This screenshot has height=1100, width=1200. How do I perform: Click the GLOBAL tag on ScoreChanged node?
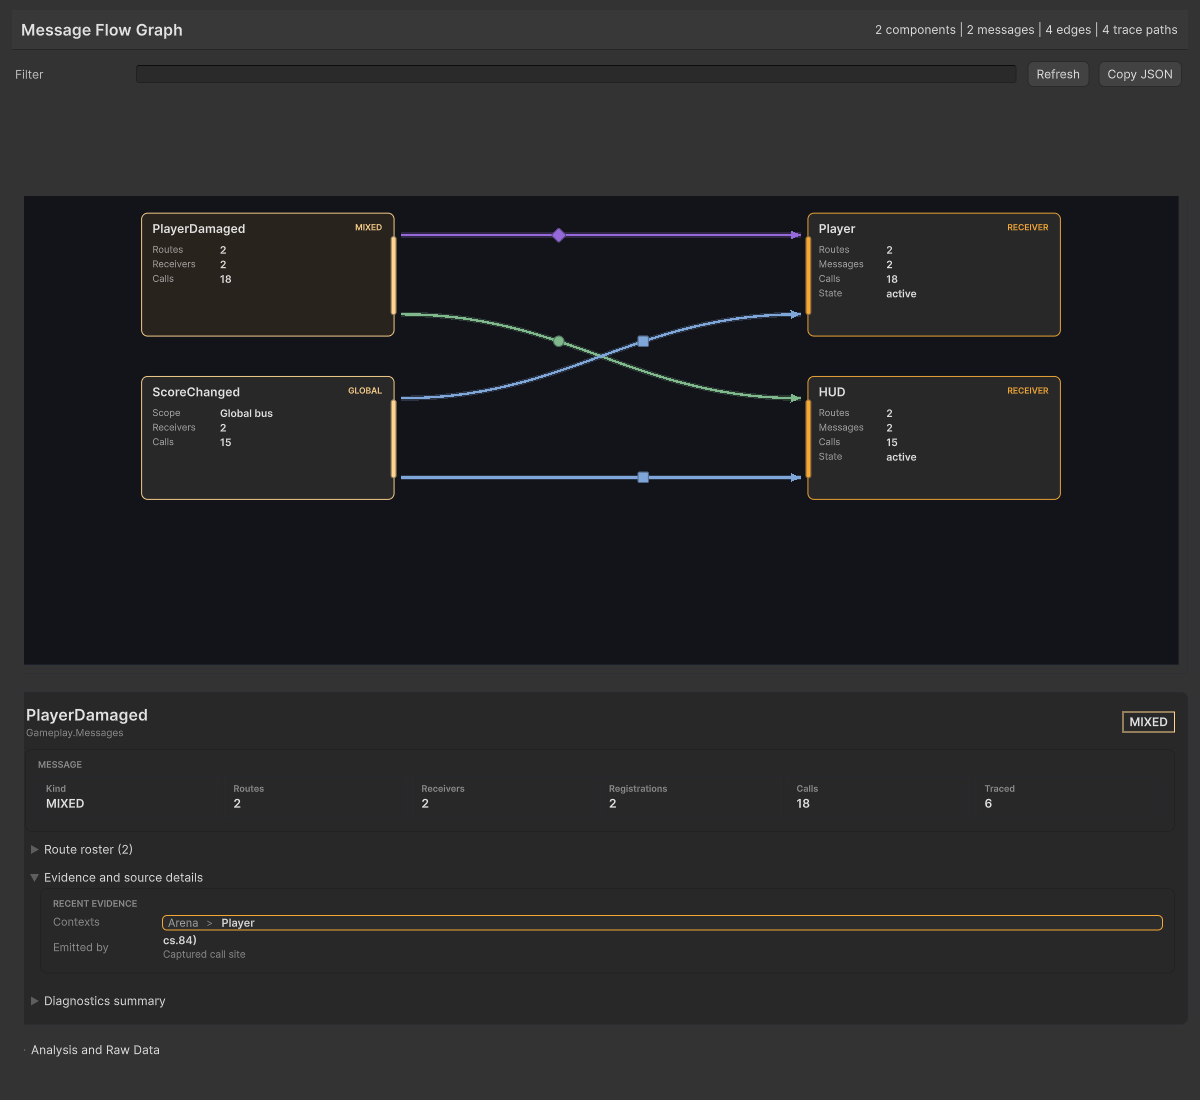(x=365, y=391)
